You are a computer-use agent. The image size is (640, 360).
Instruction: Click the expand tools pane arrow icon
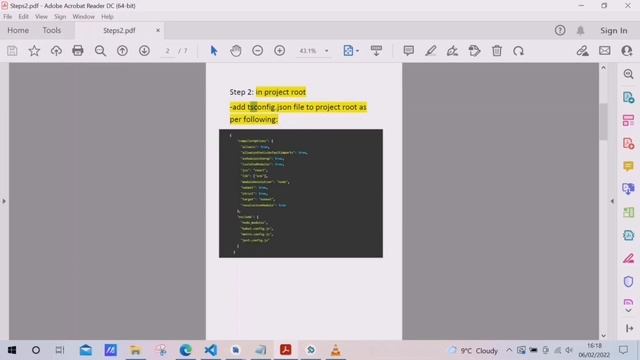click(x=629, y=328)
